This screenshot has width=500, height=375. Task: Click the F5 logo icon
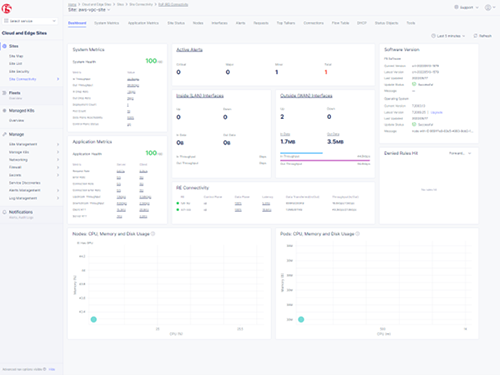[x=7, y=8]
